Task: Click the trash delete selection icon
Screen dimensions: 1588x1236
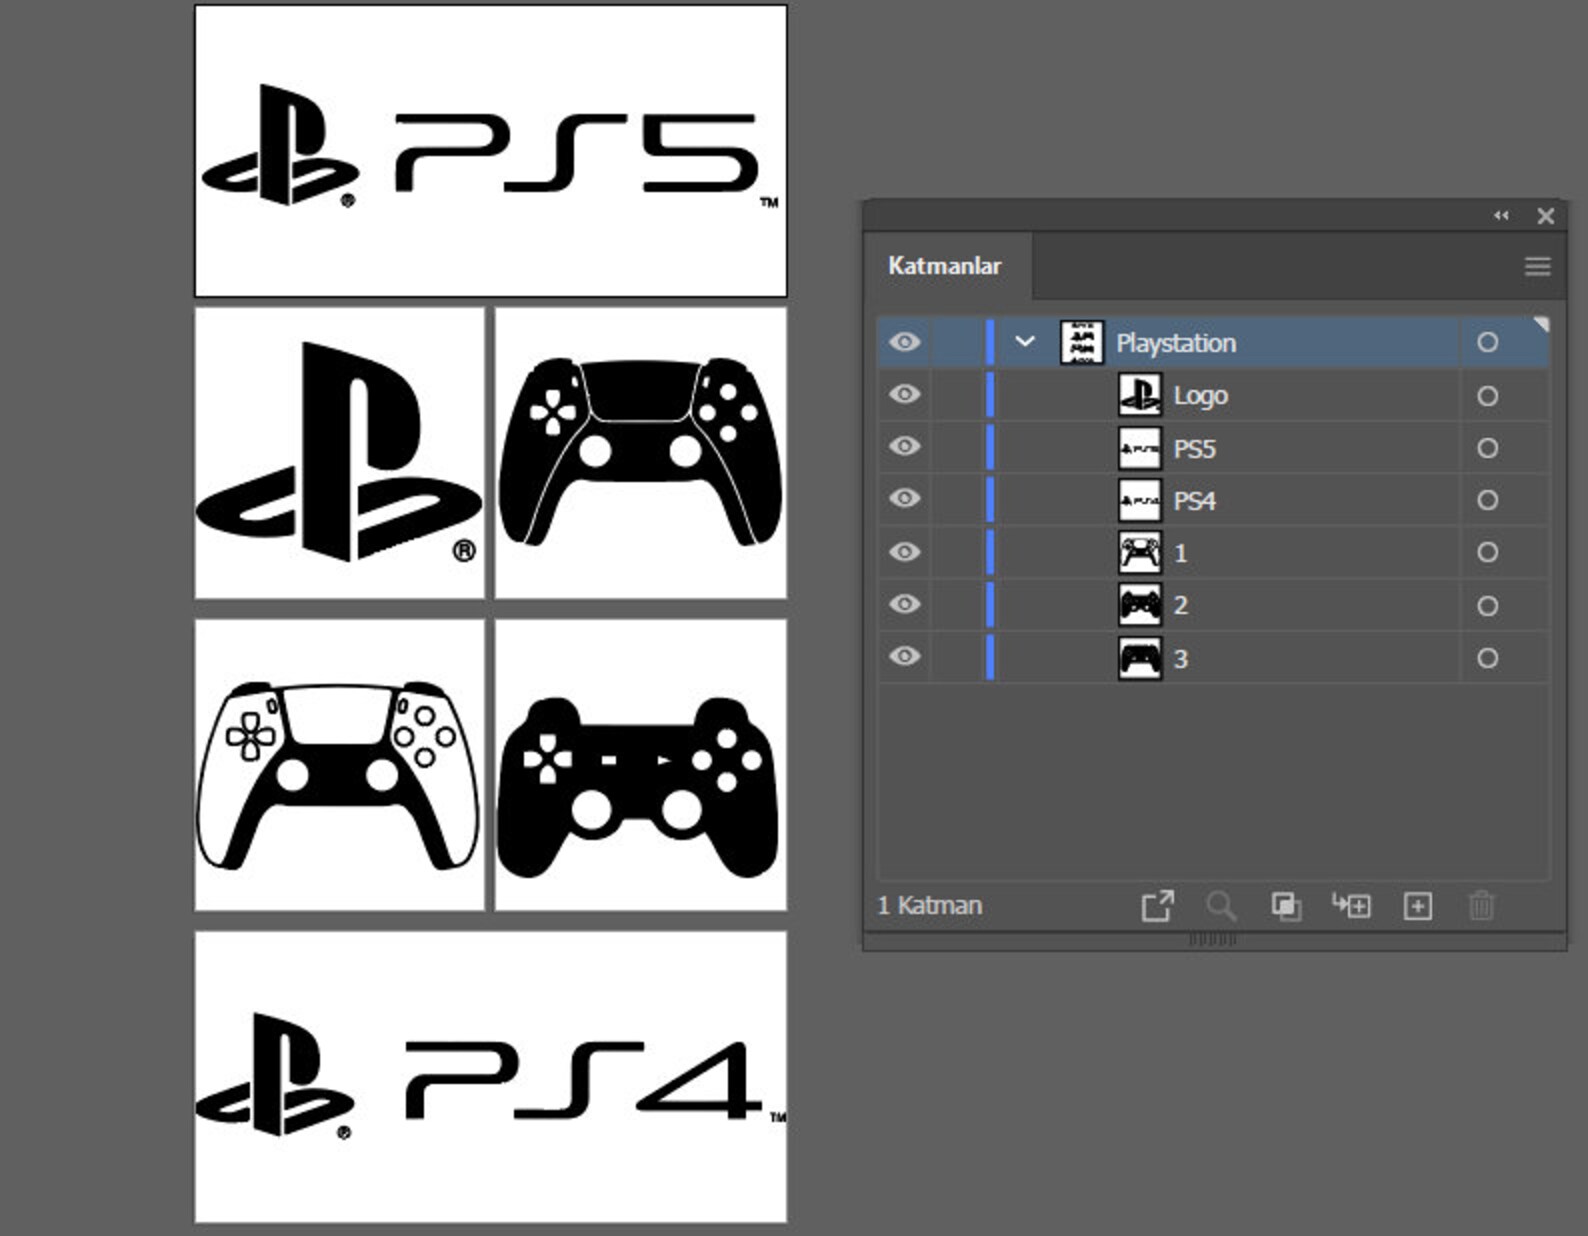Action: [x=1481, y=906]
